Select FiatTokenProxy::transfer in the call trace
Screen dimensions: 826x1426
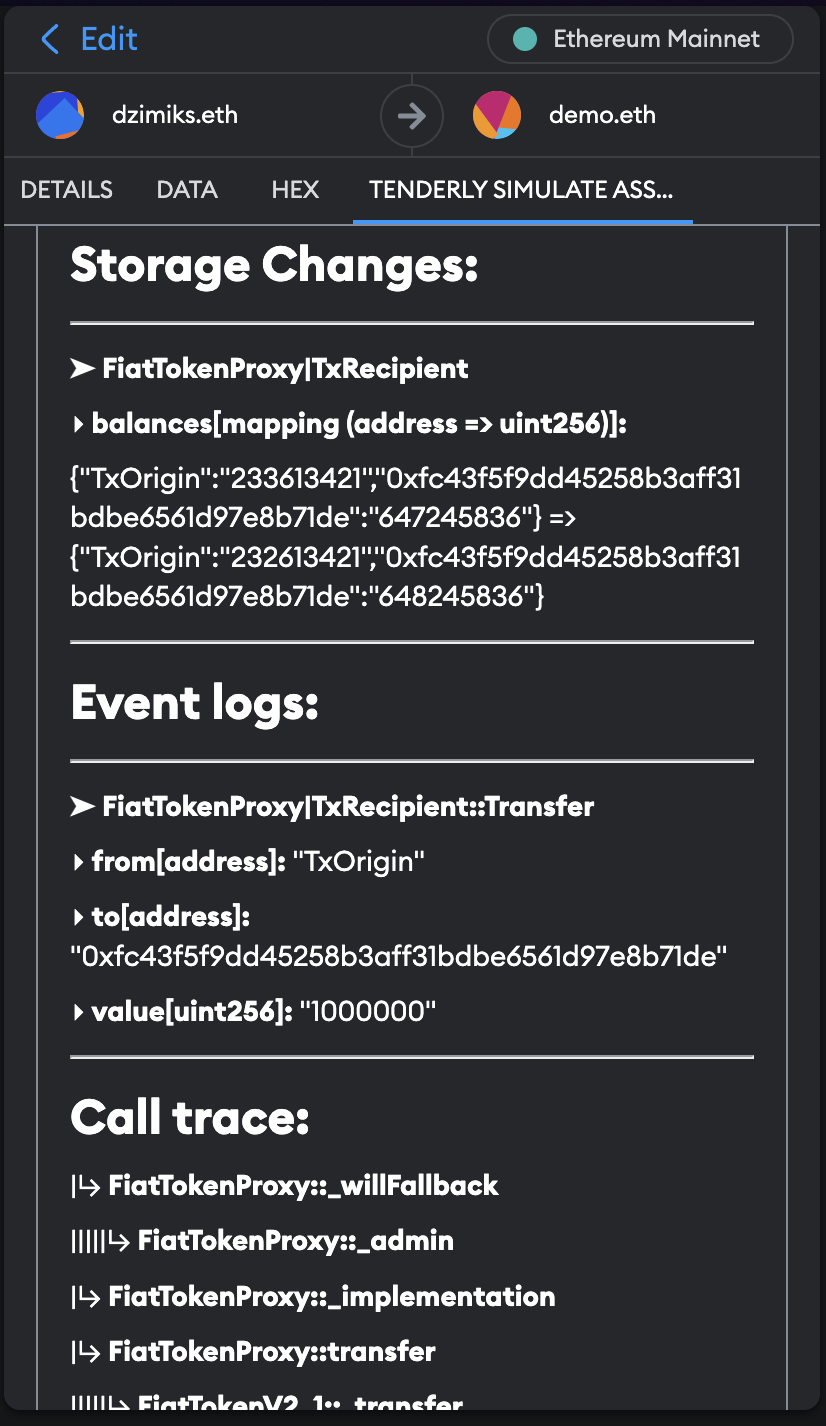click(x=270, y=1351)
